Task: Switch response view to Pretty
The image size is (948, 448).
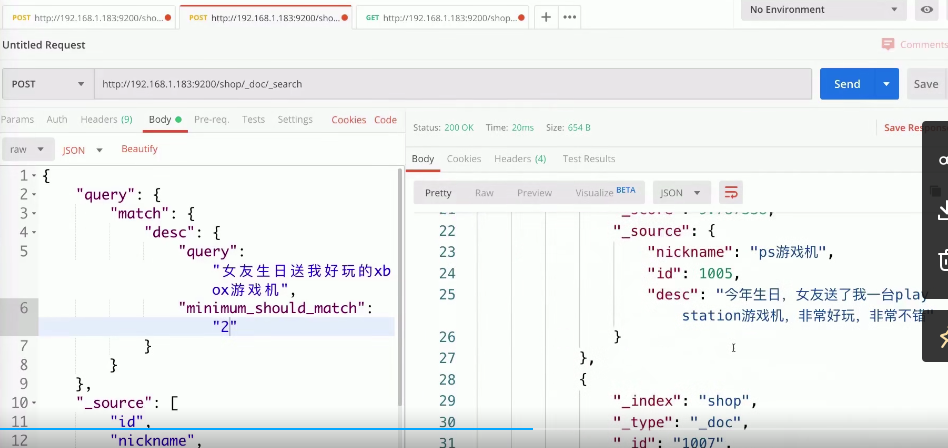Action: [438, 193]
